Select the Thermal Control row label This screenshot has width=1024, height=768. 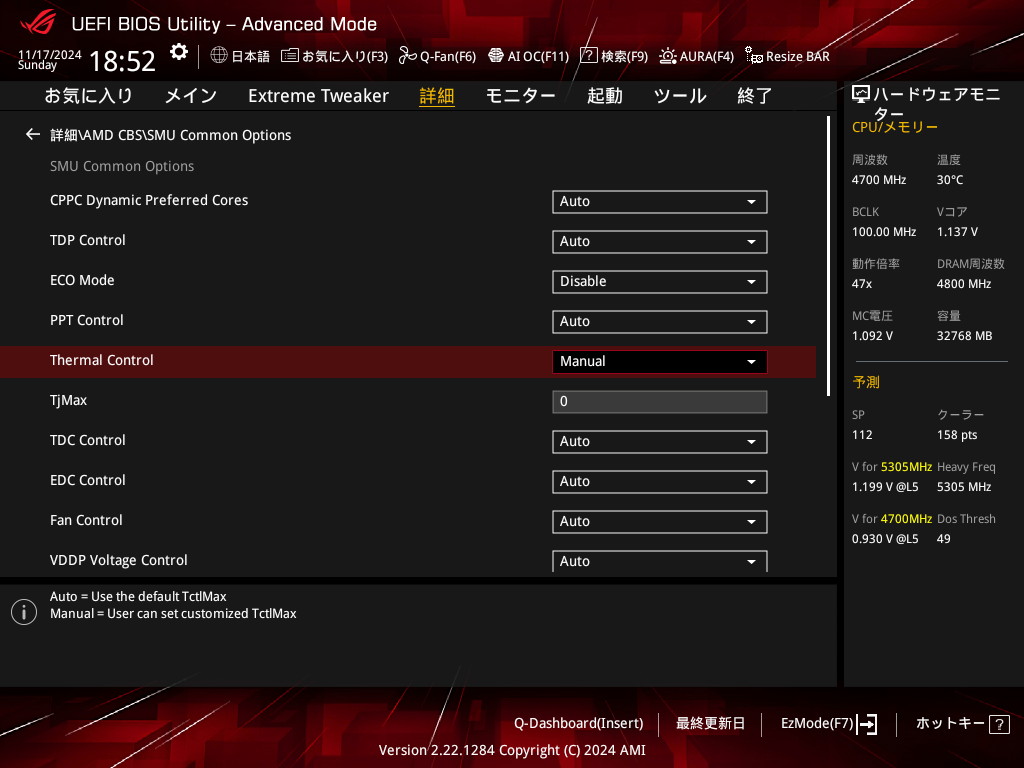102,360
